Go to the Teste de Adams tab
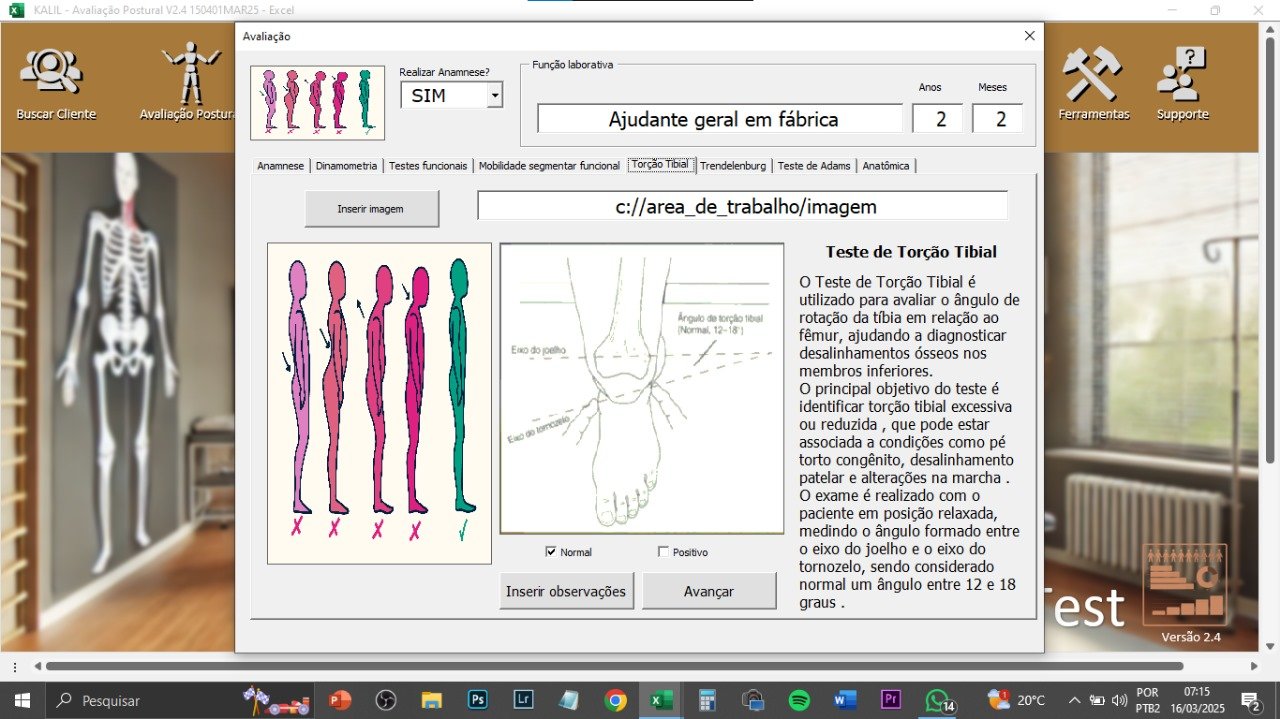The image size is (1280, 719). tap(814, 166)
